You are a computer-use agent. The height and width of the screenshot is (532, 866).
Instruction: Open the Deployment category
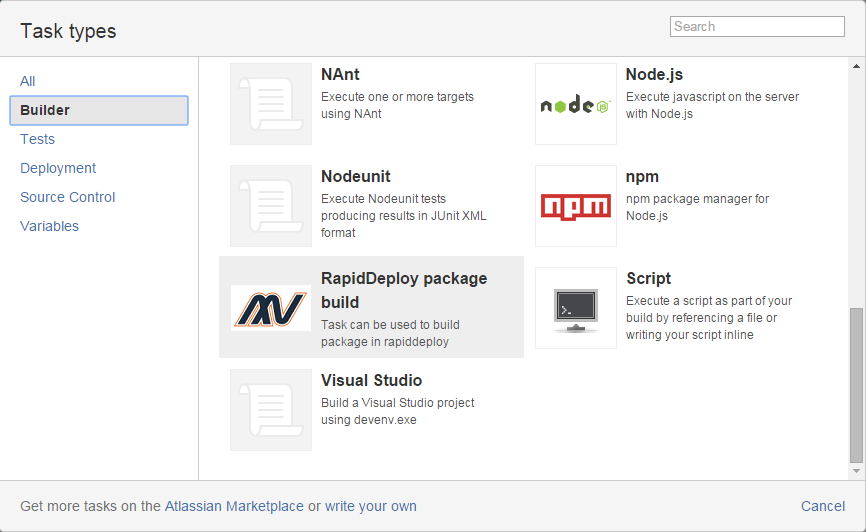(x=58, y=168)
